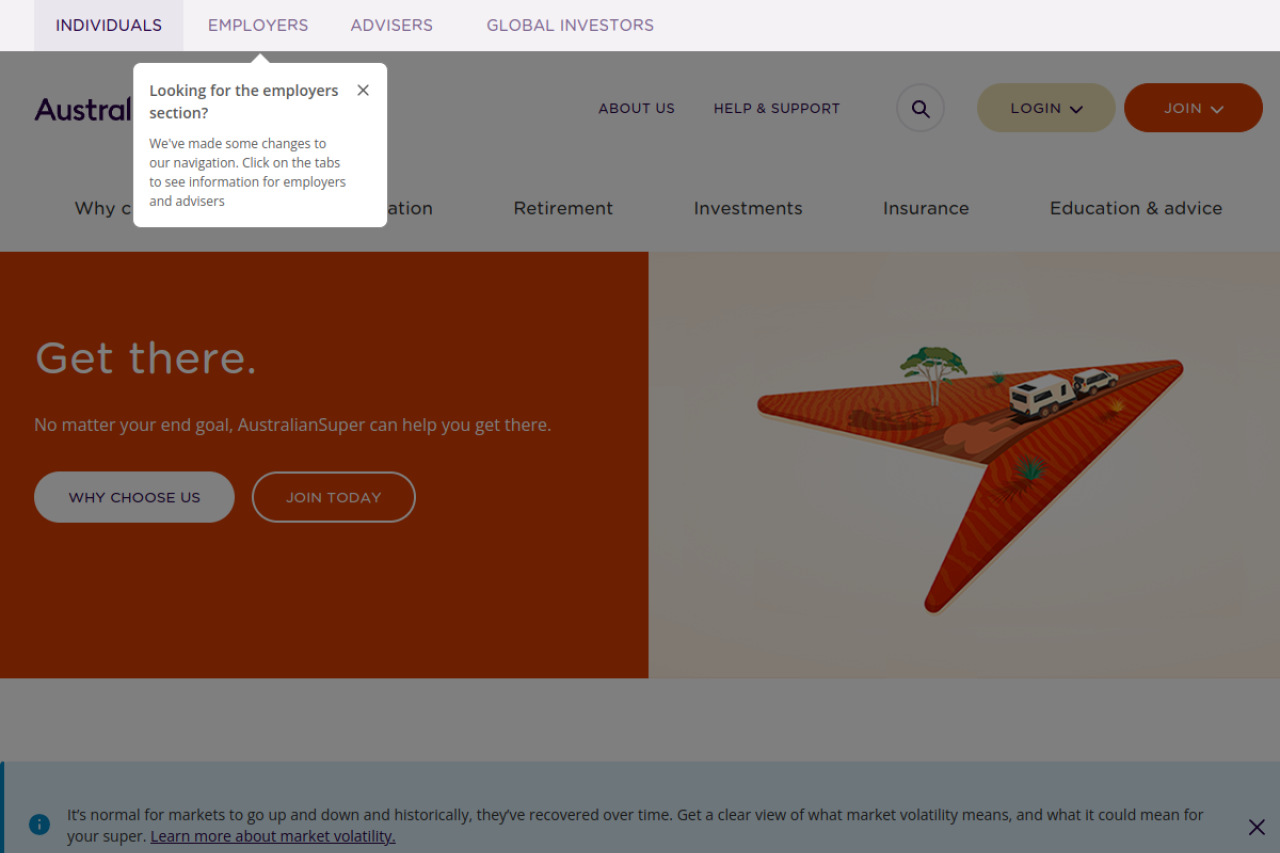Switch to the Employers tab
This screenshot has height=853, width=1280.
coord(258,25)
